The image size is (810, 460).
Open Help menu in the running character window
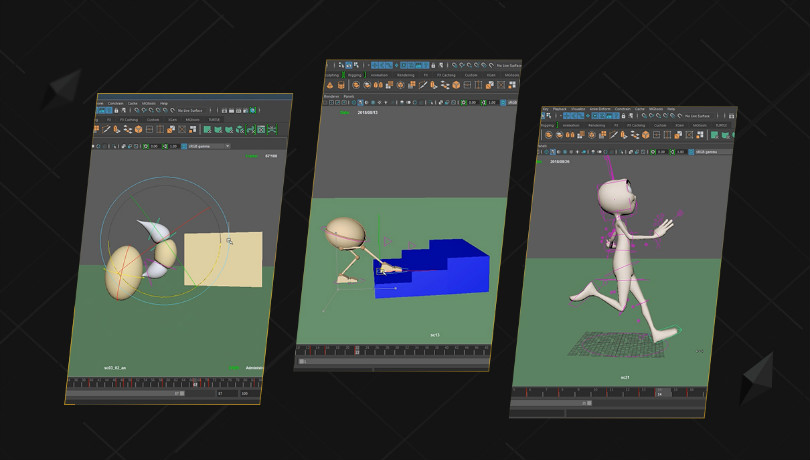671,110
